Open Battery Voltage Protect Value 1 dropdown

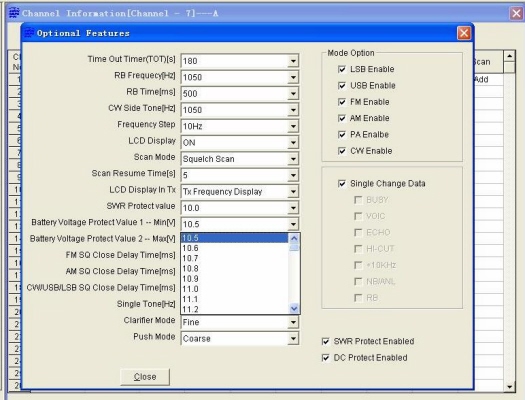293,224
